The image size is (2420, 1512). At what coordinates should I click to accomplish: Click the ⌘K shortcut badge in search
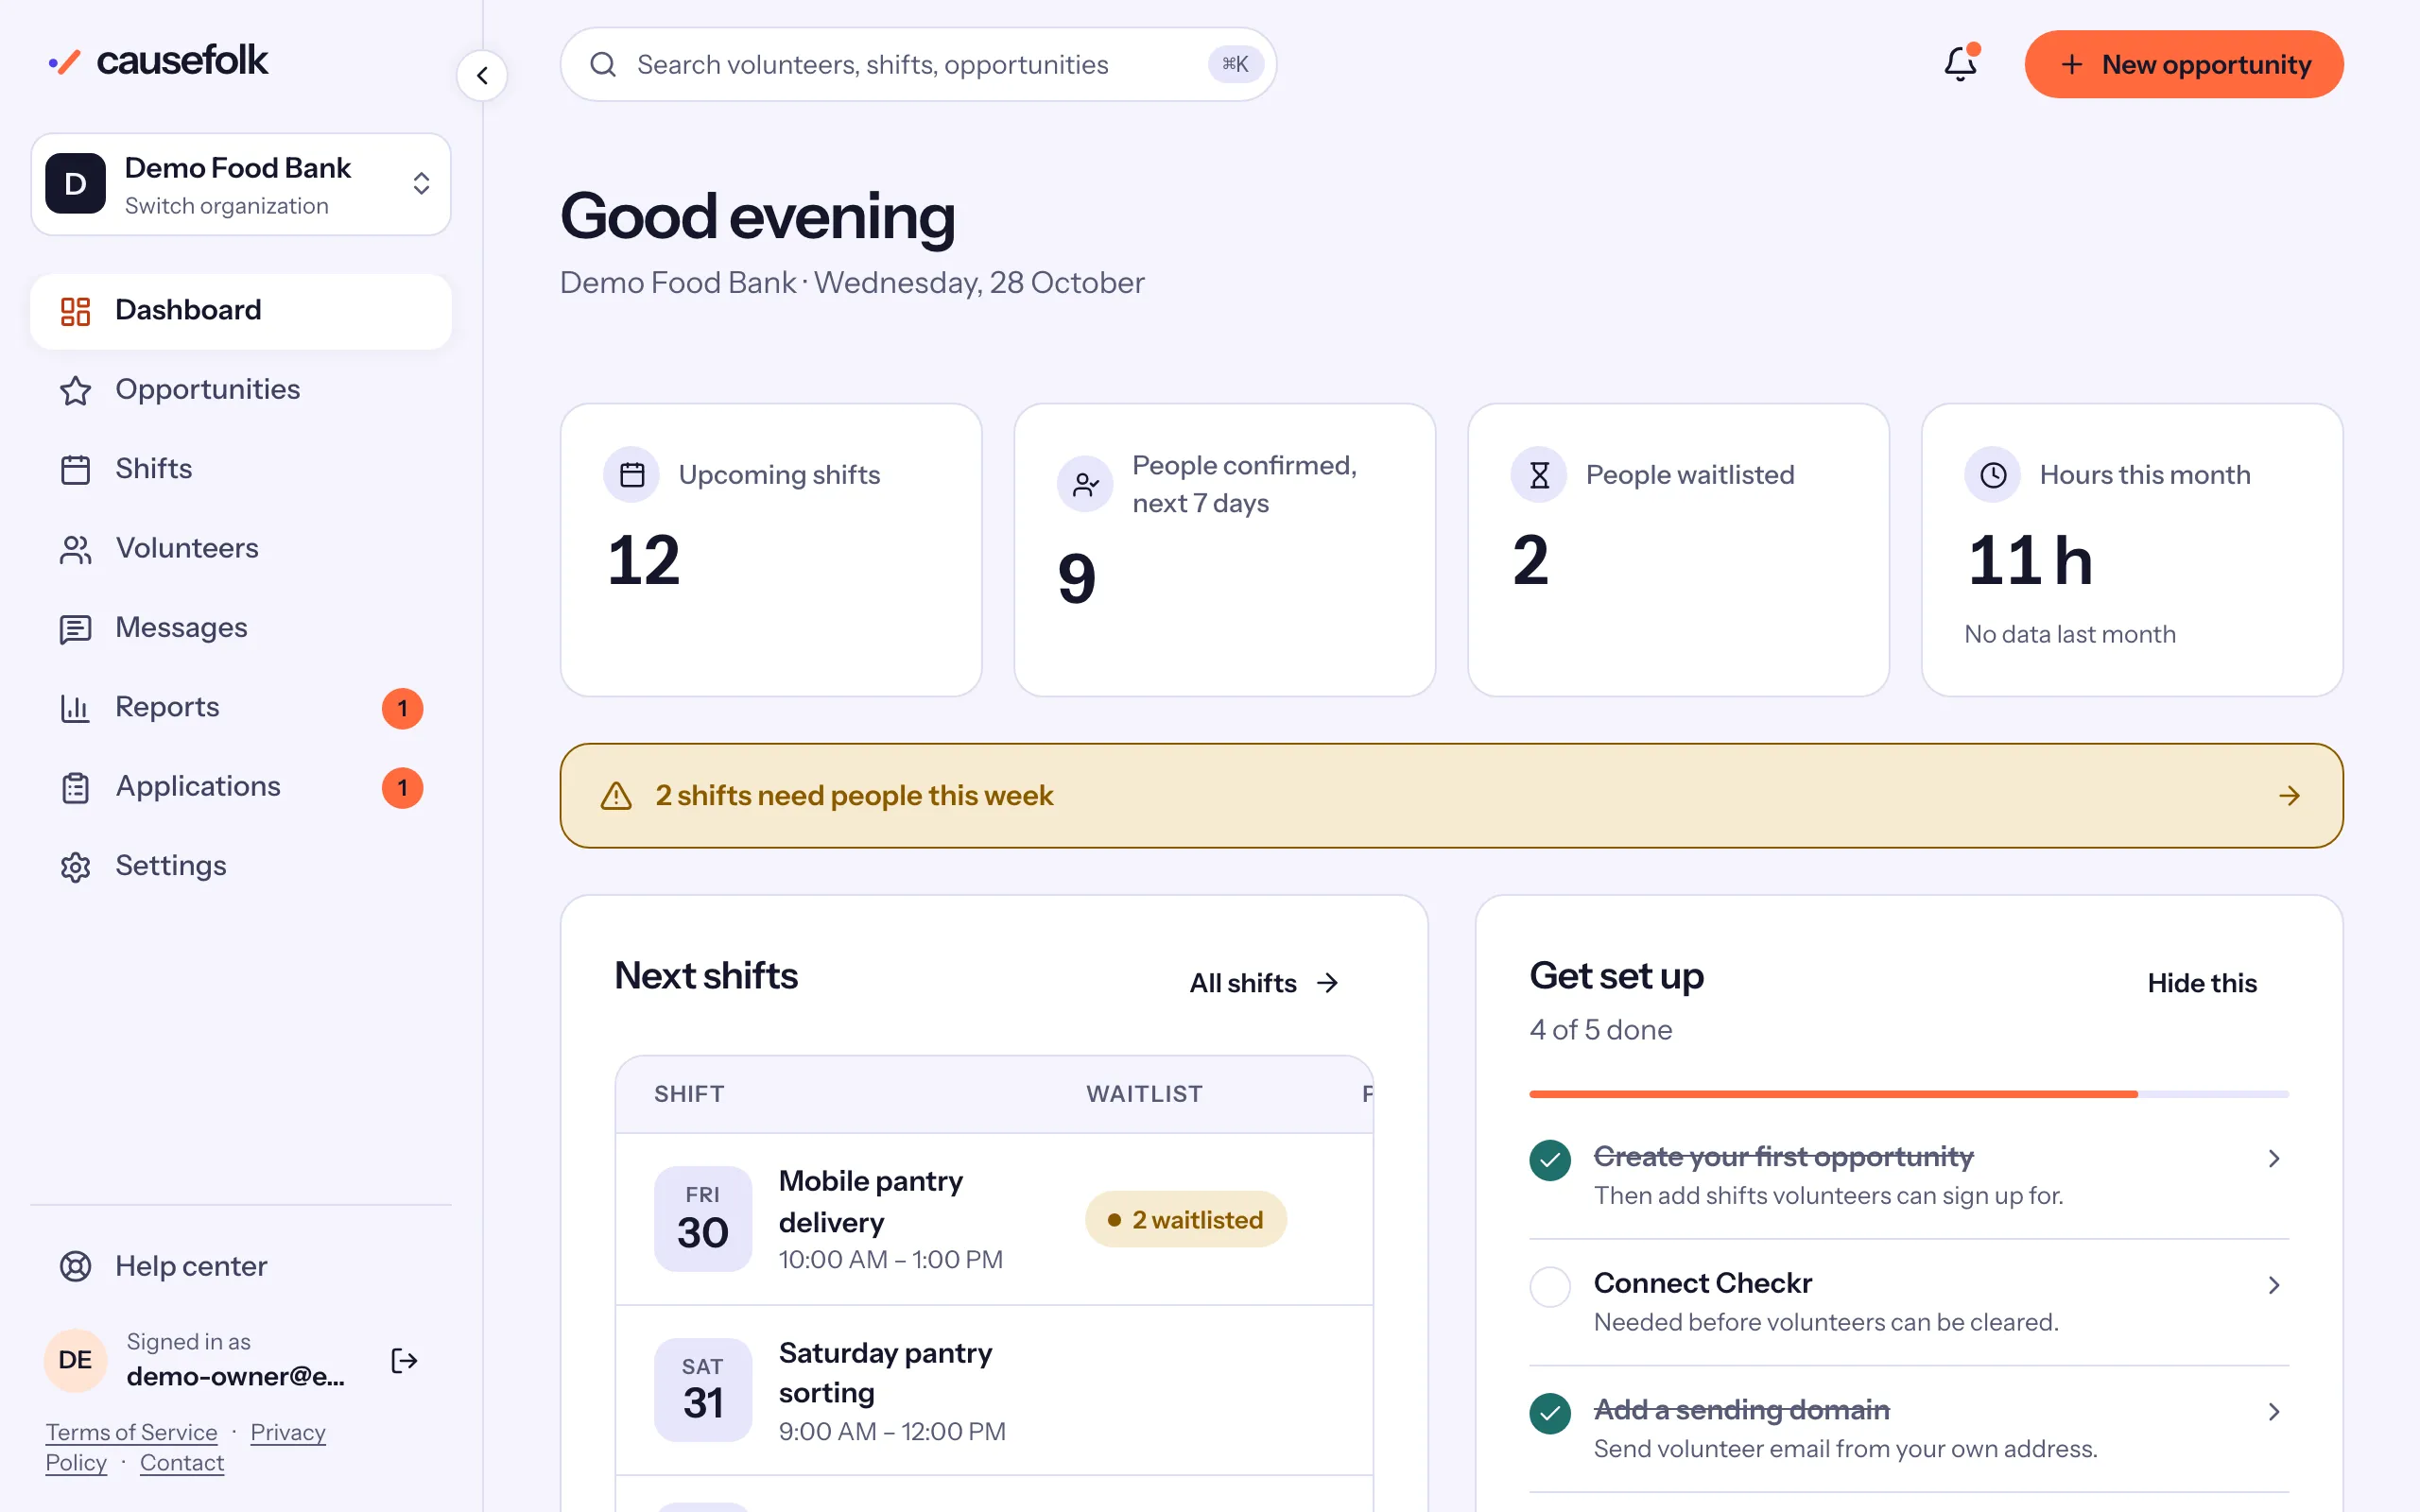1235,64
